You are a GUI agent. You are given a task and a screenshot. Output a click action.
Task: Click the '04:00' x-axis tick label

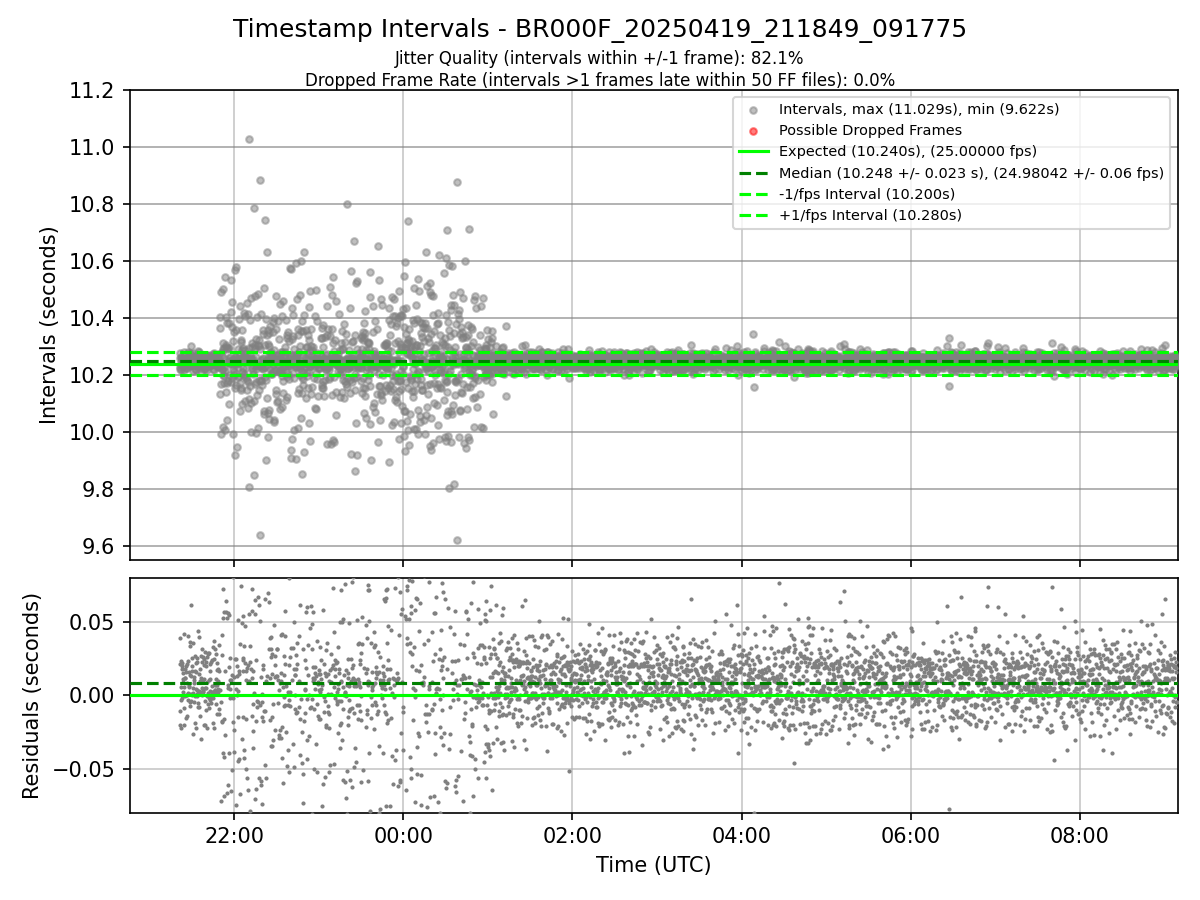741,834
